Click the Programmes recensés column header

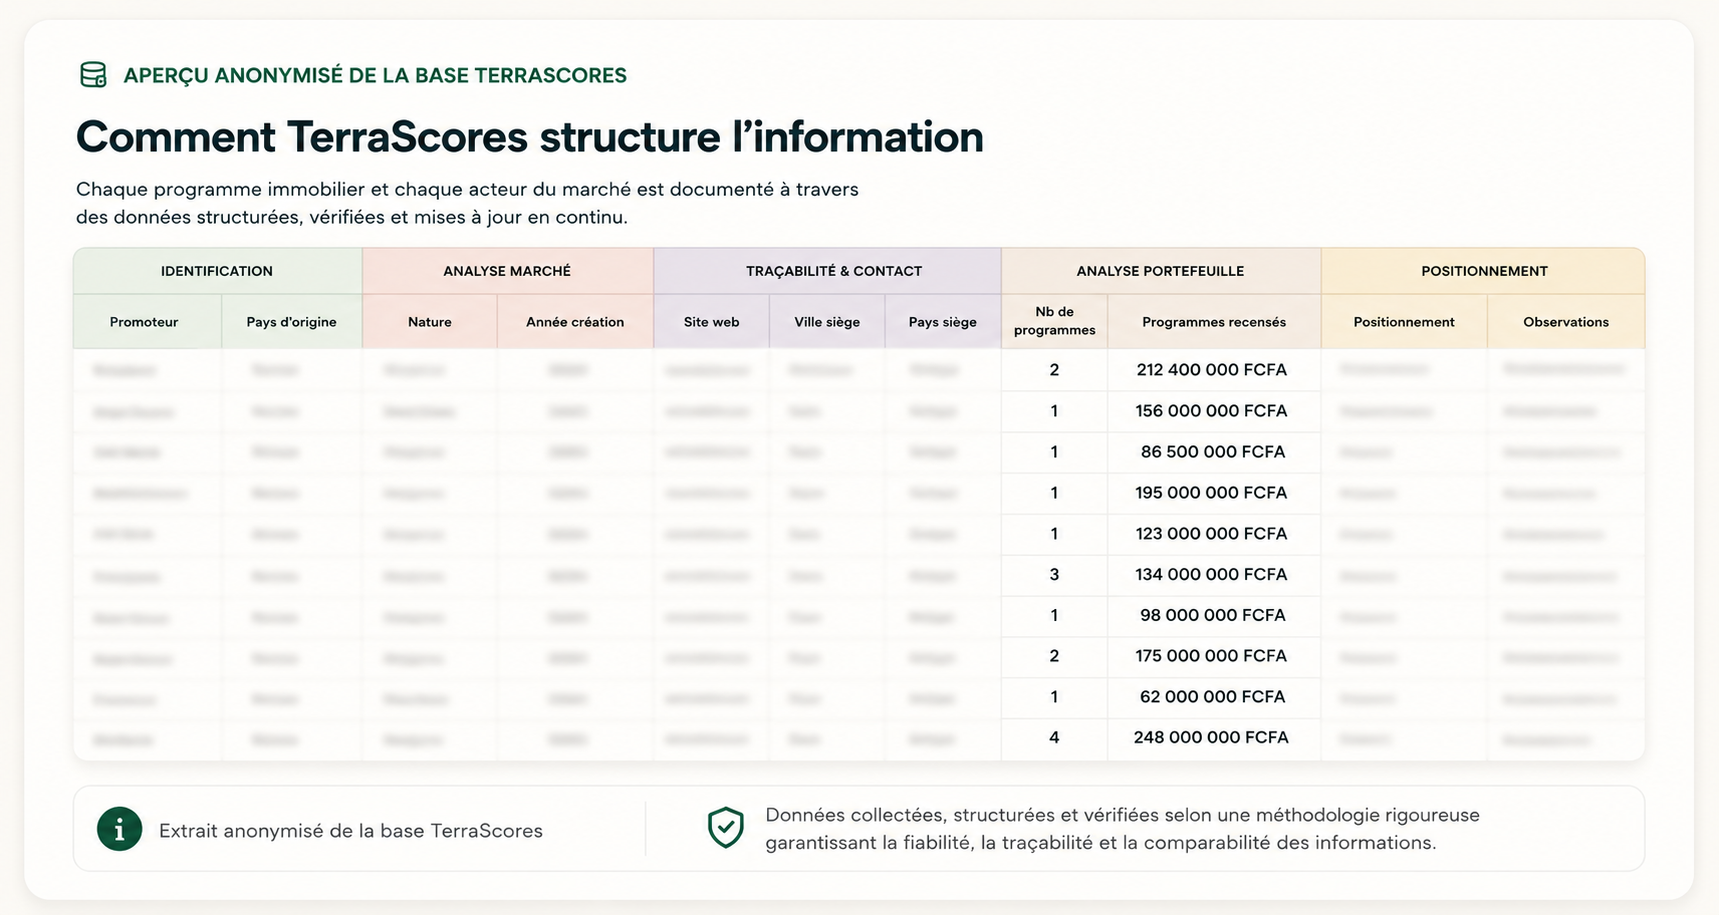point(1214,322)
